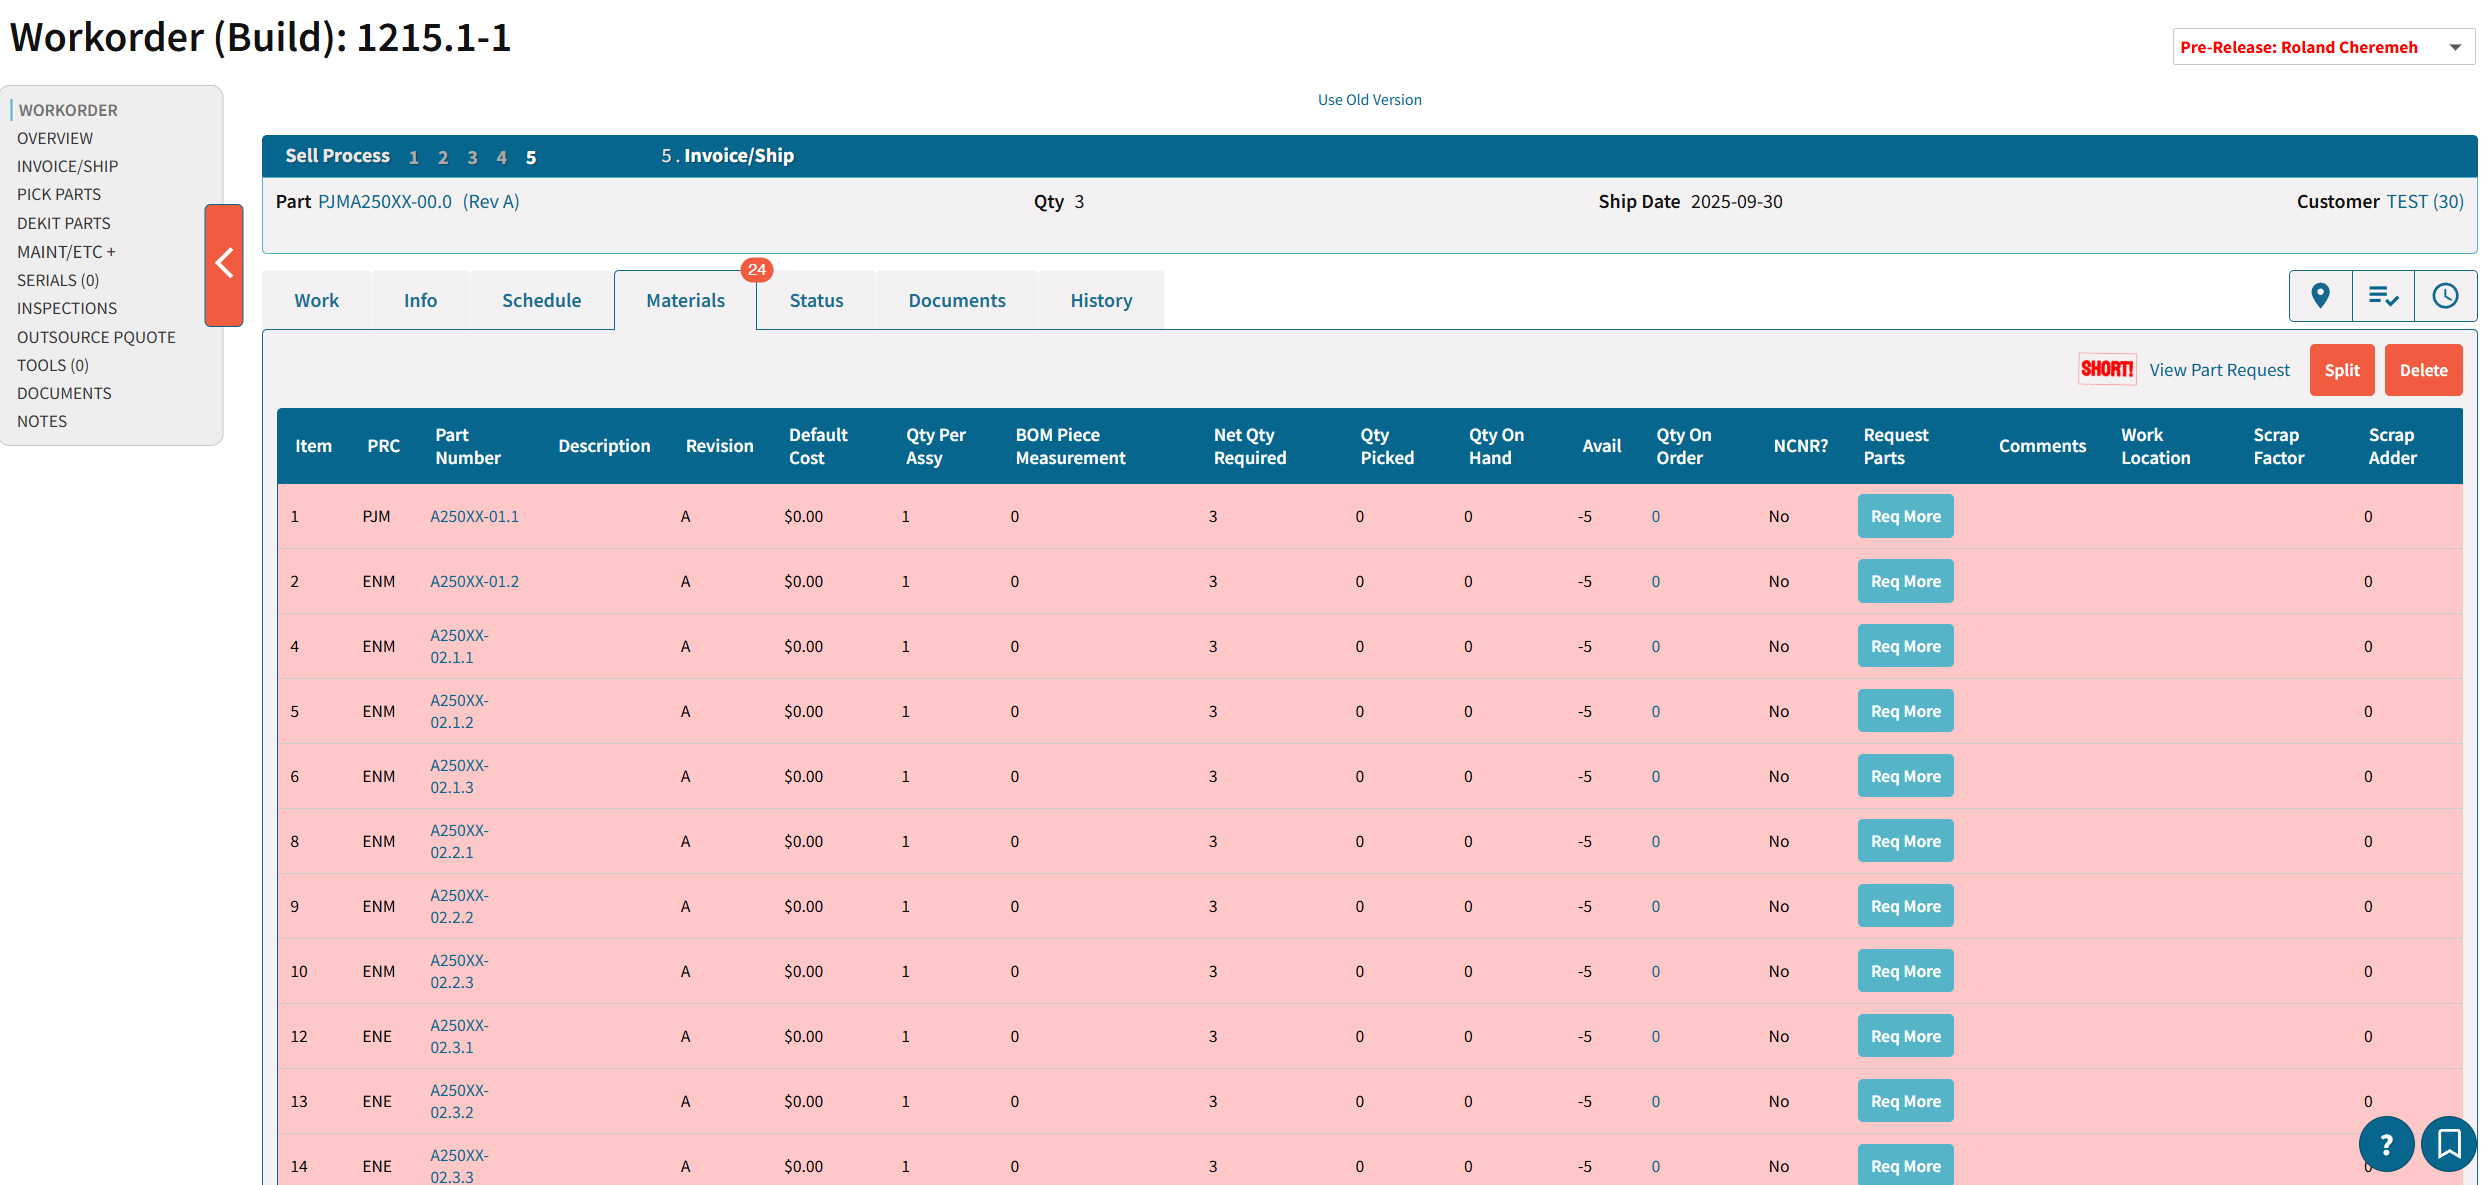Screen dimensions: 2486x1185
Task: Click the checklist icon button
Action: coord(2383,296)
